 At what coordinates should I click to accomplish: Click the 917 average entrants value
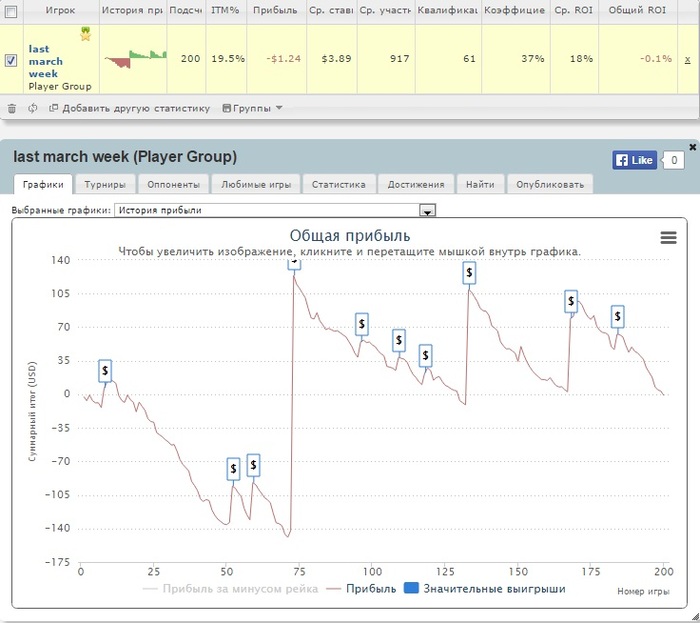[x=400, y=59]
